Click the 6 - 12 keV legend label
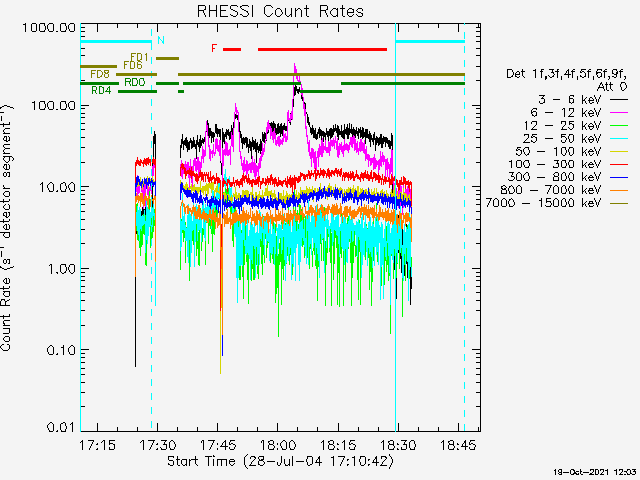 pyautogui.click(x=565, y=112)
